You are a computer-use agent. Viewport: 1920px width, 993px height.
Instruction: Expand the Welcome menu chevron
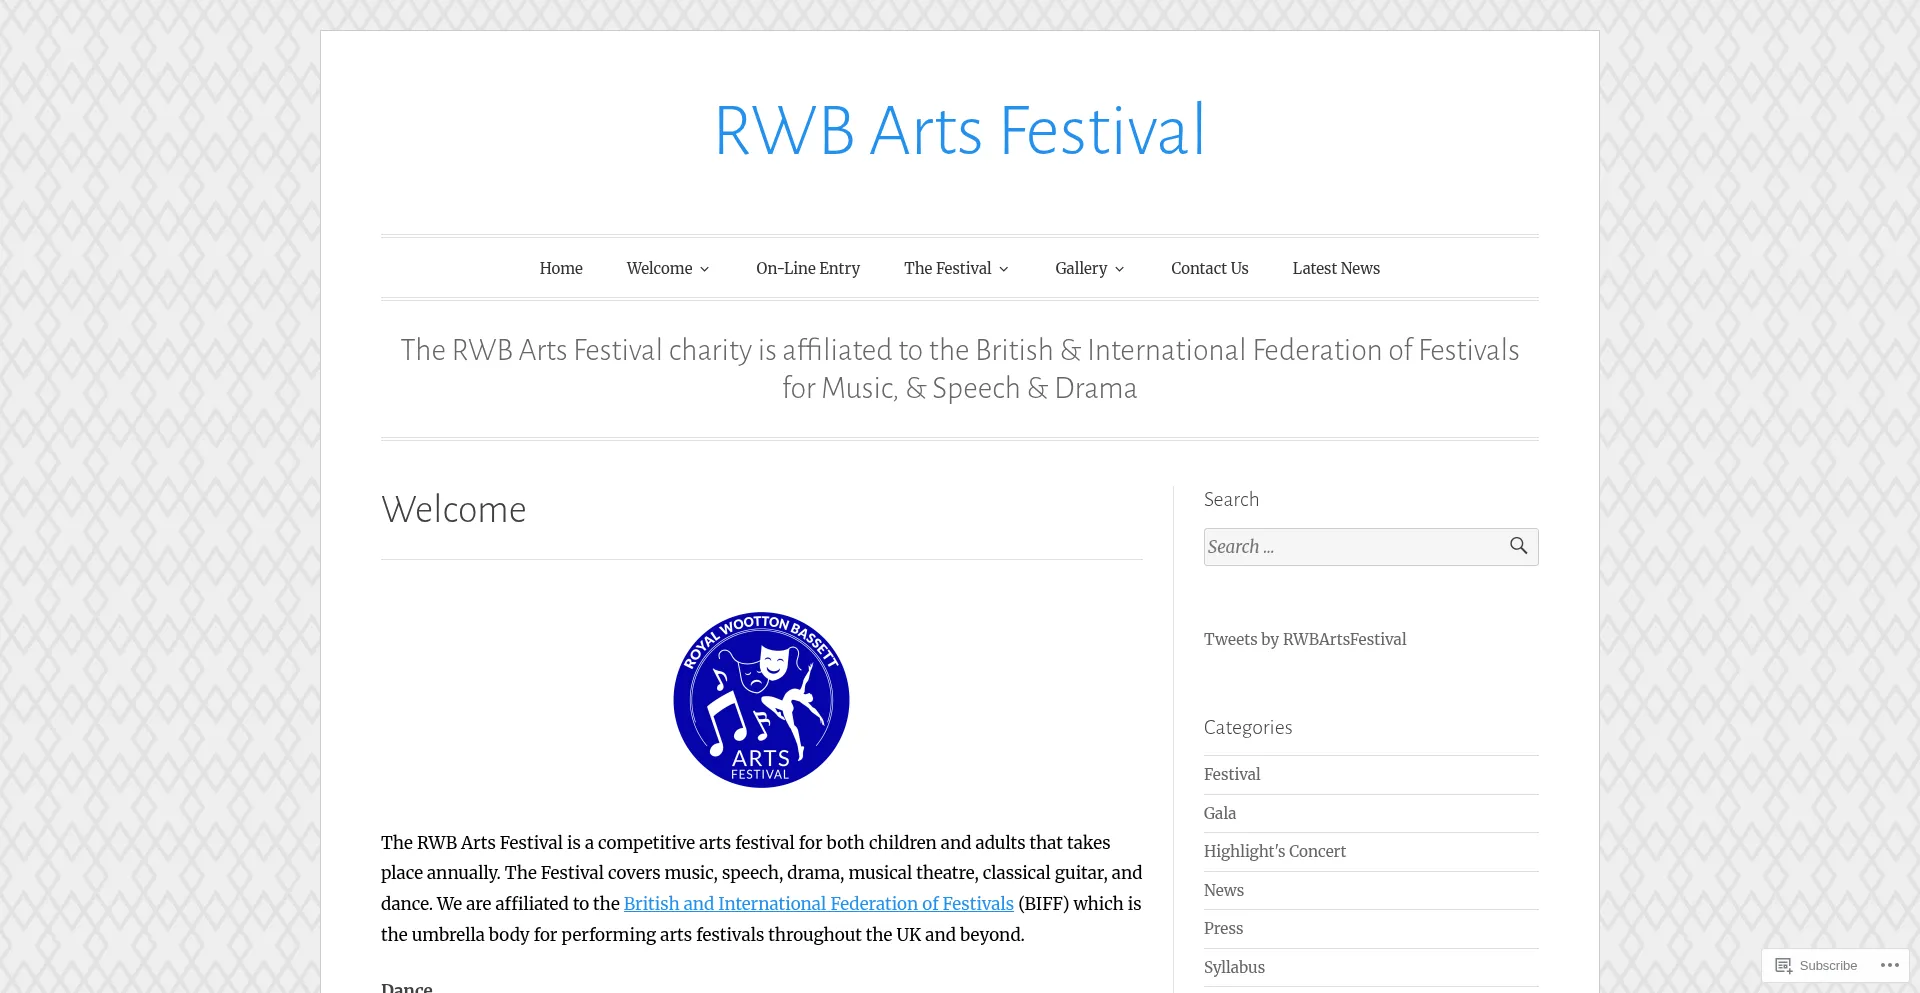pos(704,269)
